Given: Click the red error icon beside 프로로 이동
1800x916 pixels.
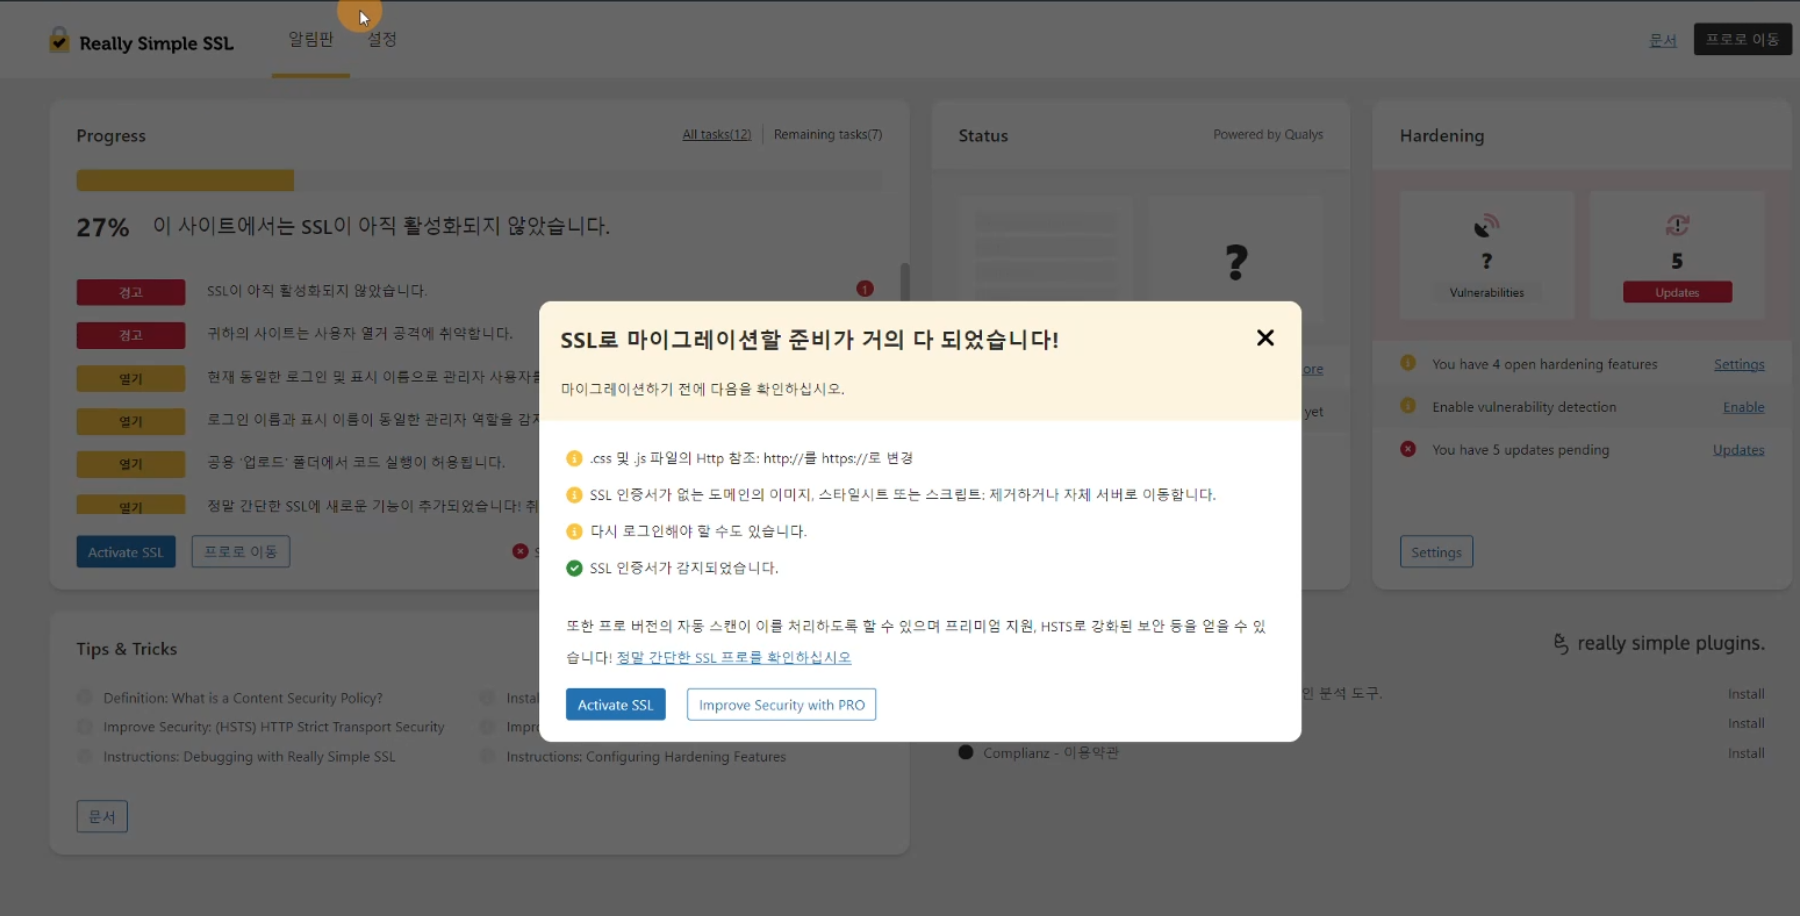Looking at the screenshot, I should [x=520, y=551].
